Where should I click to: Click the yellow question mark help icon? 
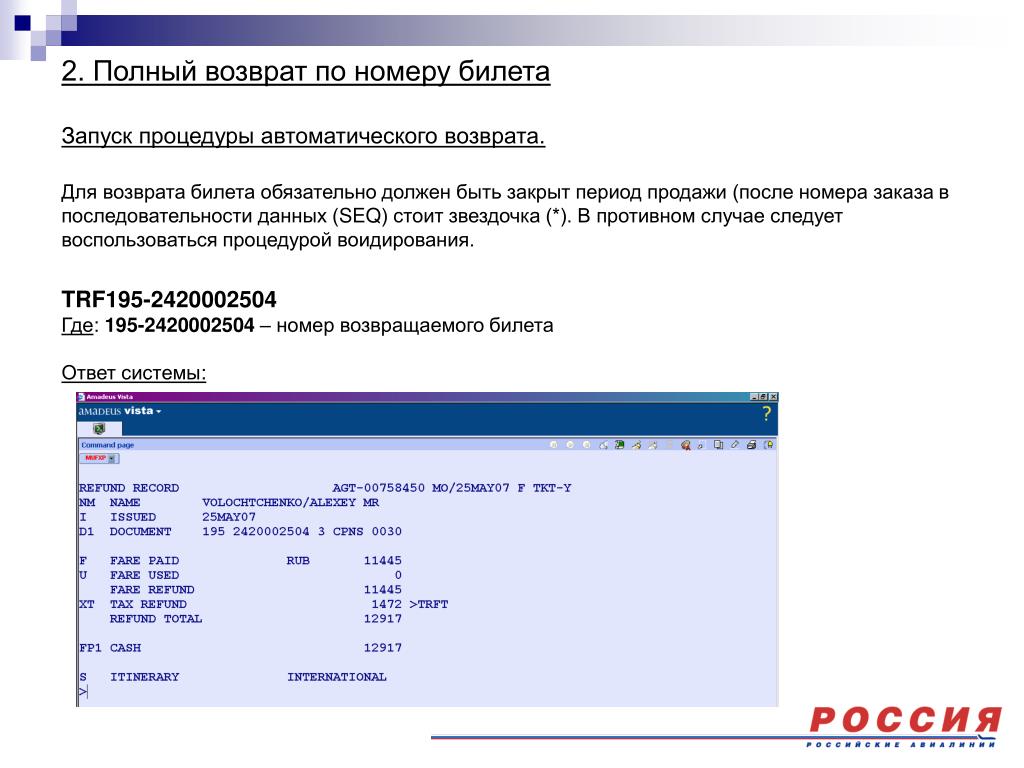[766, 413]
